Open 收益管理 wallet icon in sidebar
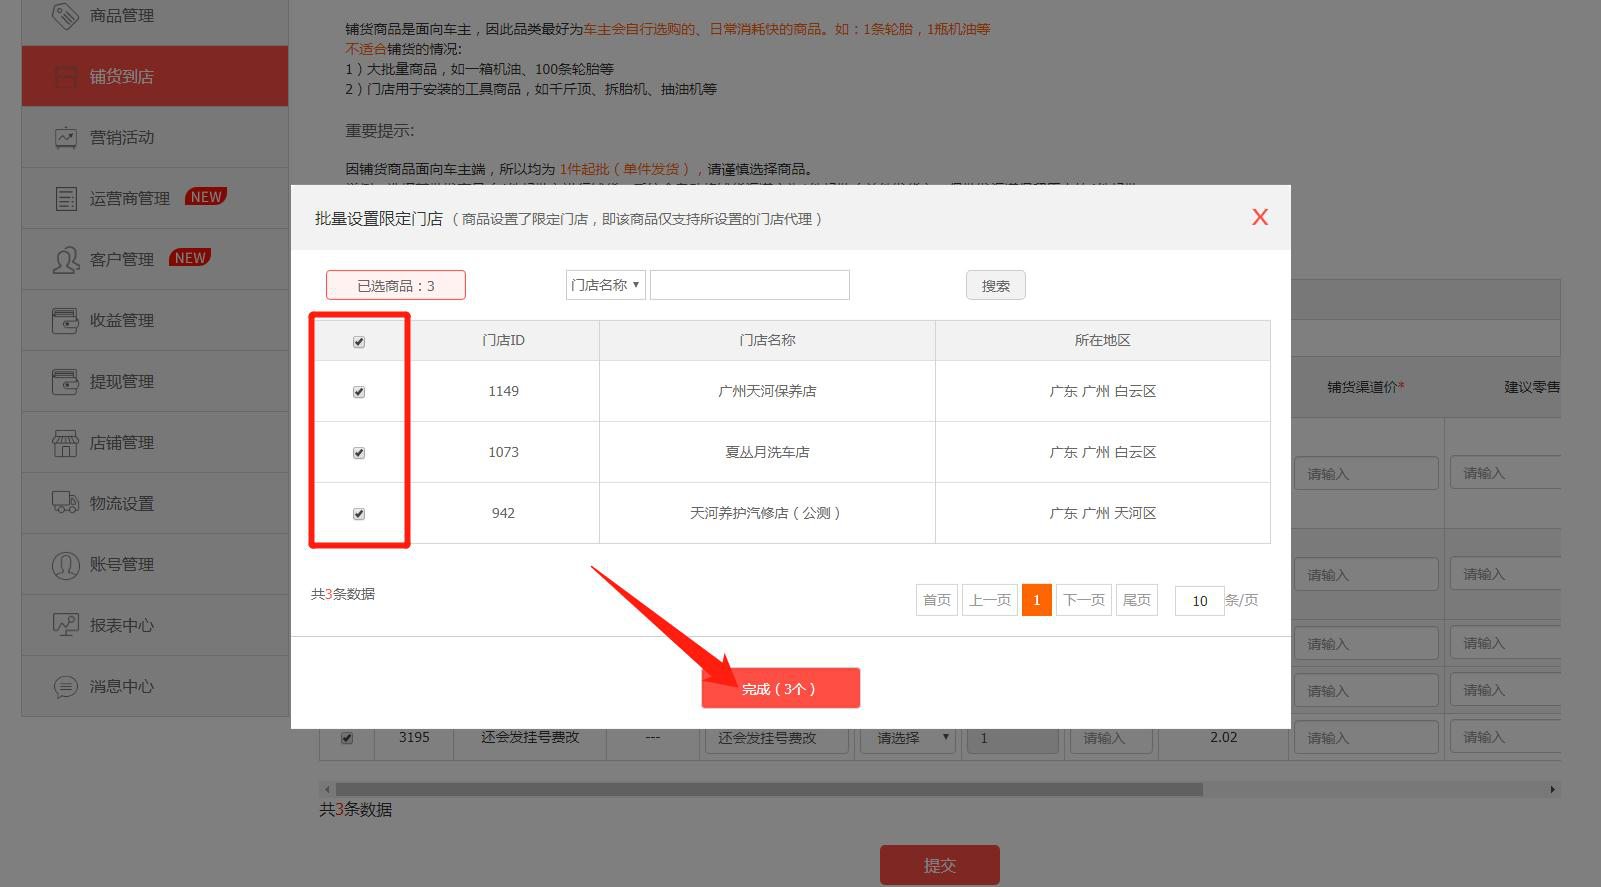The width and height of the screenshot is (1601, 887). point(66,321)
